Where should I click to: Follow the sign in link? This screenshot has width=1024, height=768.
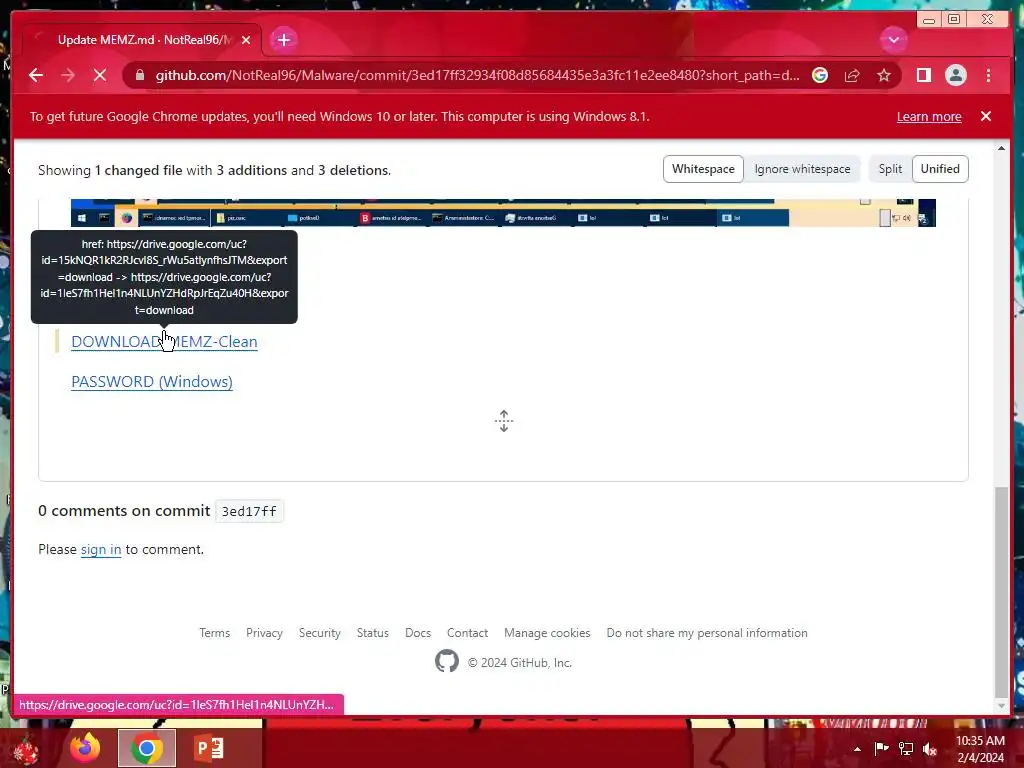point(101,549)
